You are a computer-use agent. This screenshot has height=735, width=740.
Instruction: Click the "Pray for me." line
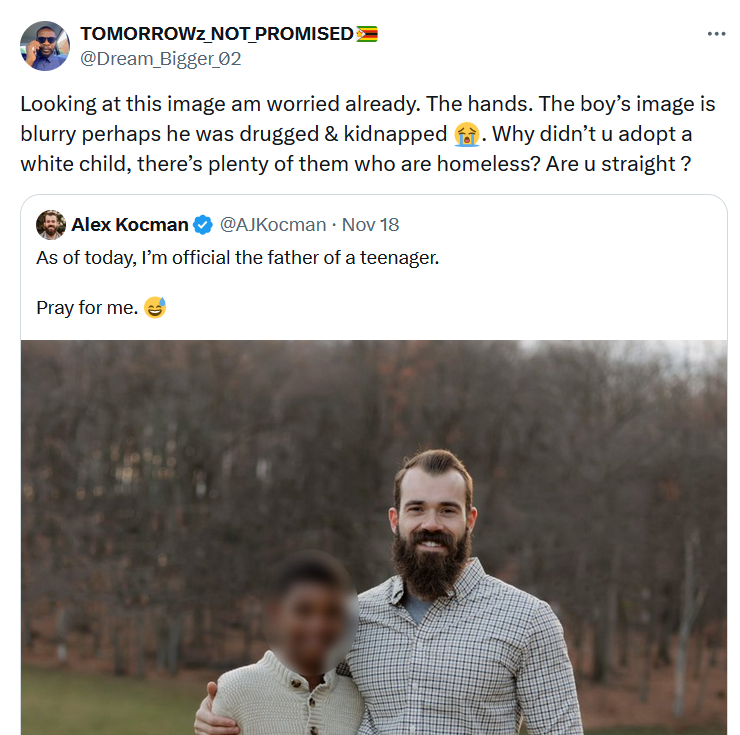click(x=86, y=308)
